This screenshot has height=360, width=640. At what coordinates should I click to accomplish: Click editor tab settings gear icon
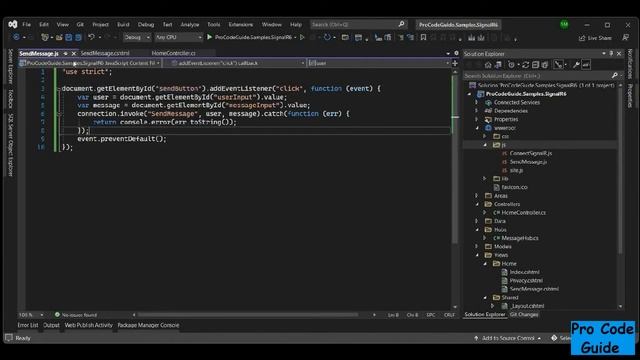(456, 53)
